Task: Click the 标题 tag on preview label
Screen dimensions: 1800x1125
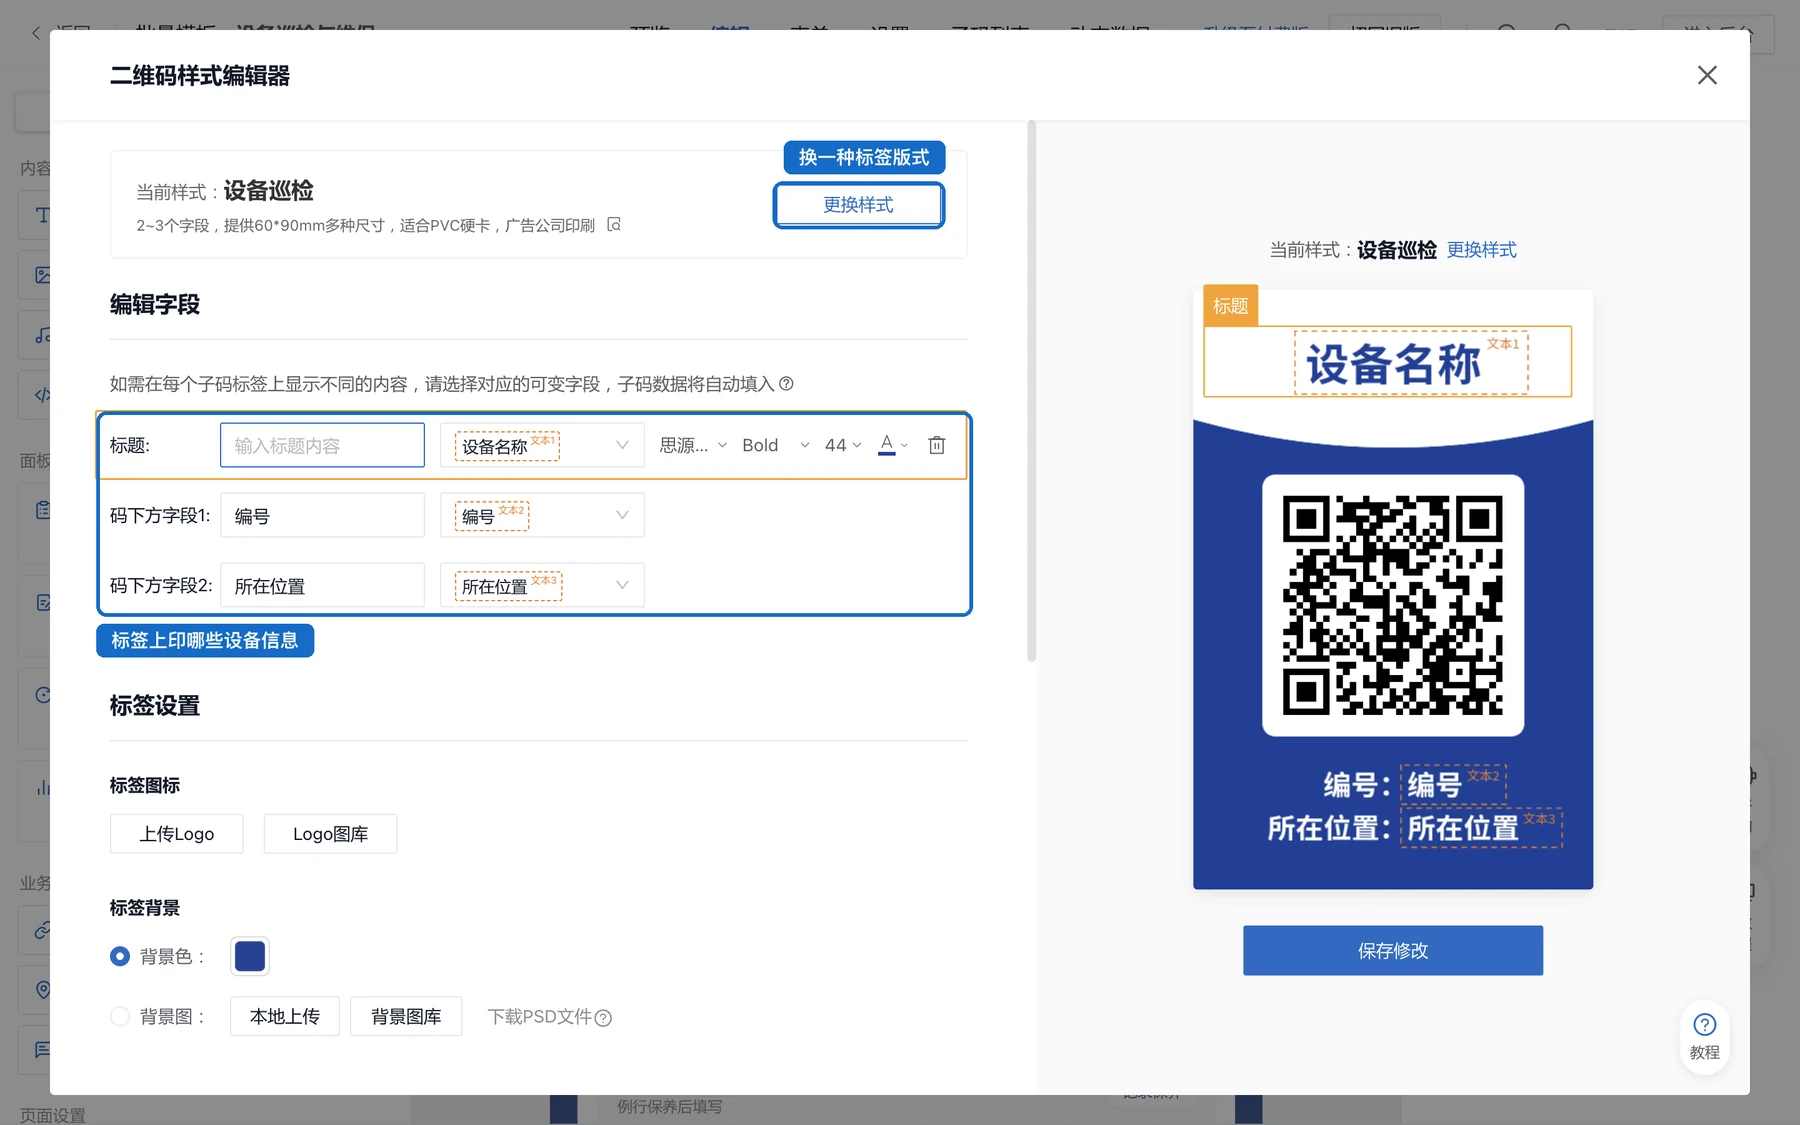Action: [1230, 306]
